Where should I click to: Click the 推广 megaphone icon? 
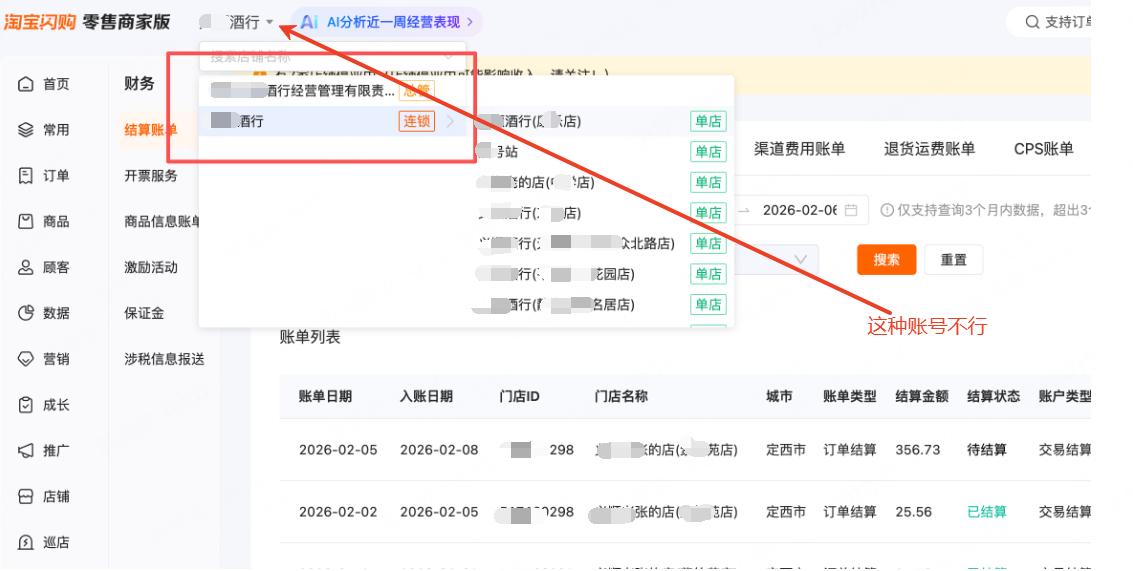coord(25,450)
